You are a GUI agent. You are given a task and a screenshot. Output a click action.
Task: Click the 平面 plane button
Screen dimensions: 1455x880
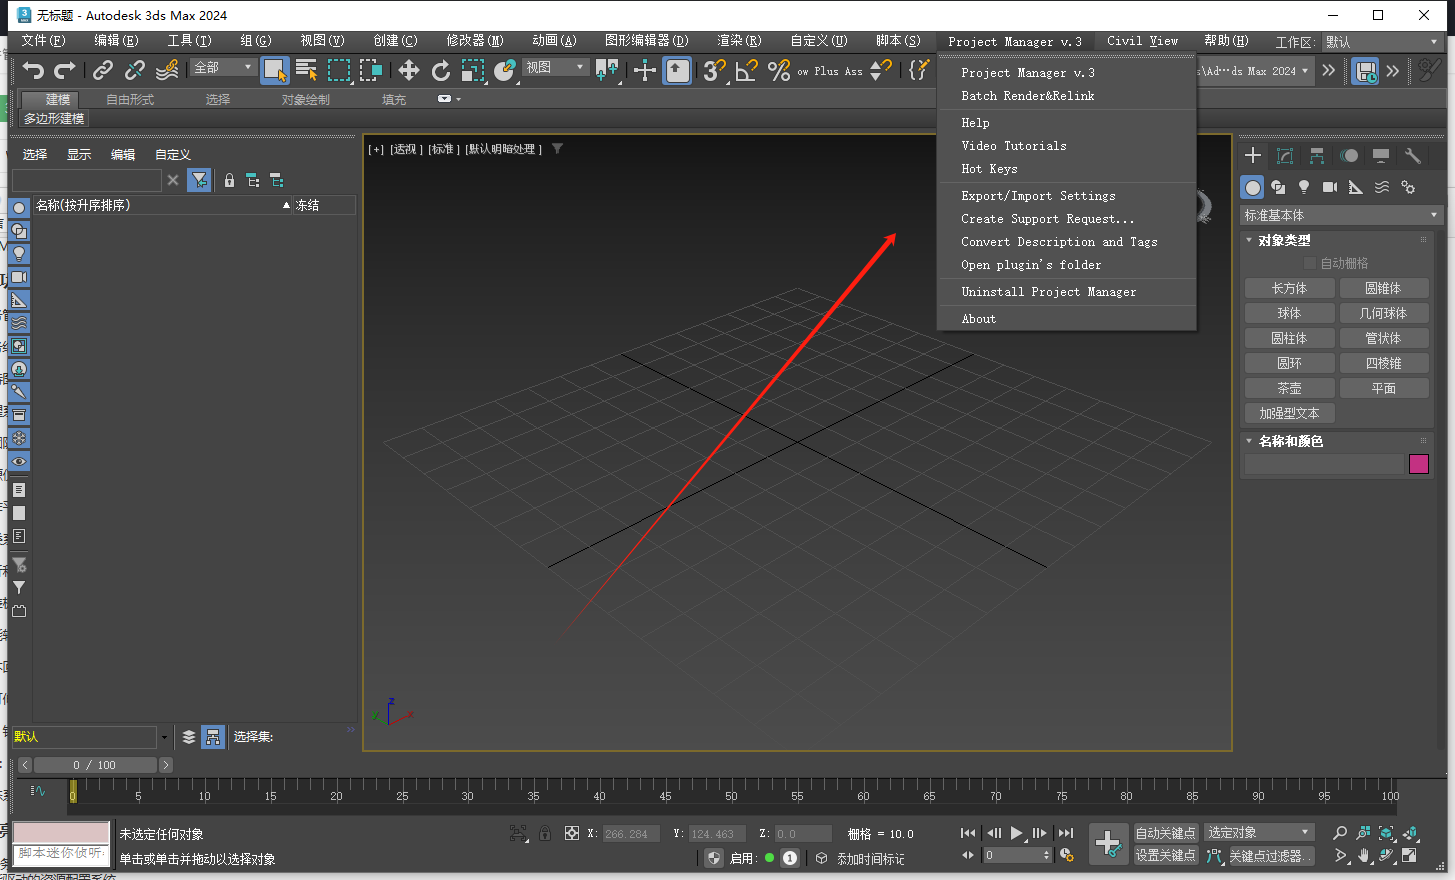(1384, 388)
